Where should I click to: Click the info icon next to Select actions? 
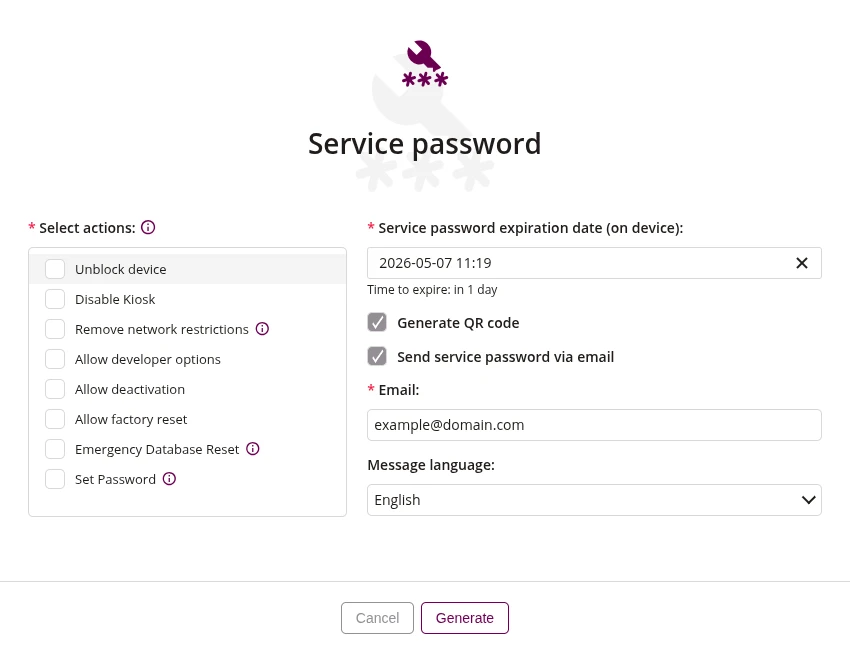tap(148, 227)
